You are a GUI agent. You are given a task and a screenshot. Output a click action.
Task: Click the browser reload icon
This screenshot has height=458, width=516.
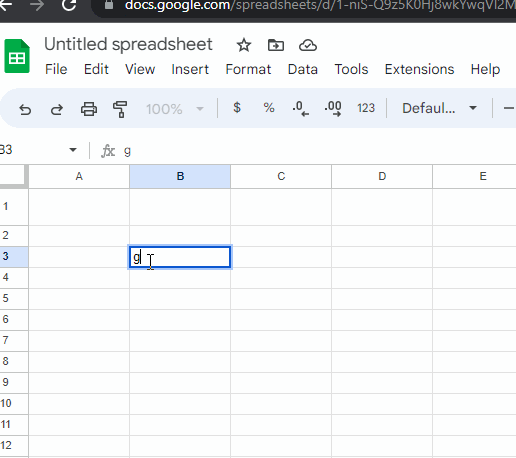coord(69,5)
